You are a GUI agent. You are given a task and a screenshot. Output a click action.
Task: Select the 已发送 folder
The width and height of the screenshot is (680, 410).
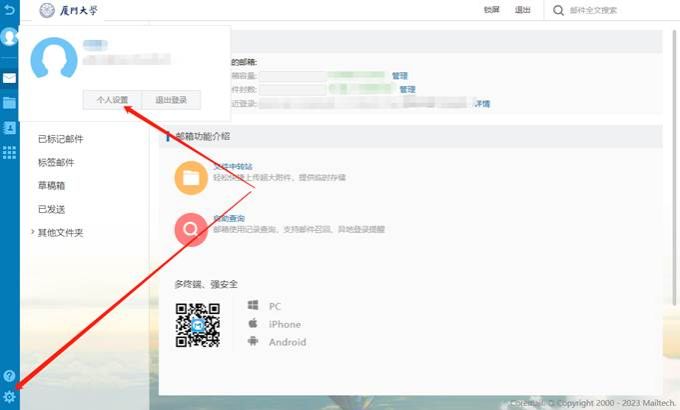(x=52, y=209)
